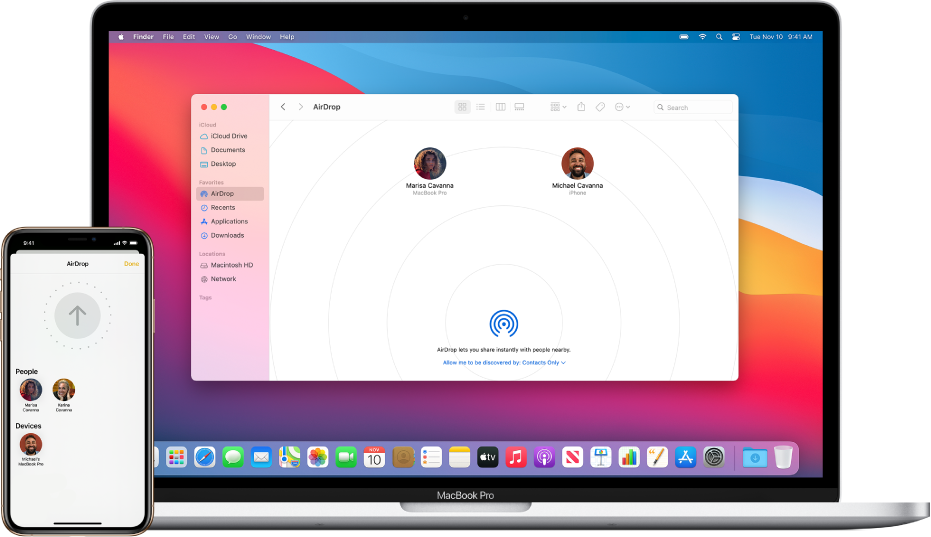Open Applications in Finder sidebar
This screenshot has width=931, height=537.
[224, 222]
